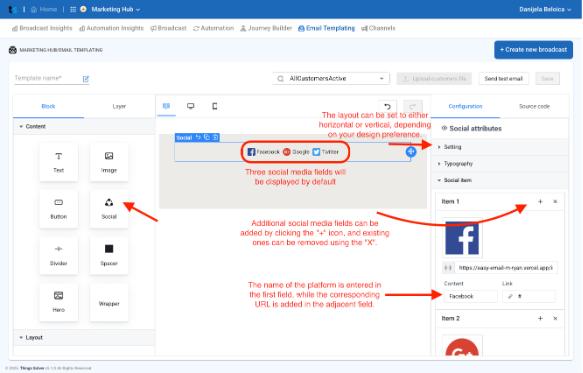Switch to the Source code tab
The width and height of the screenshot is (583, 373).
click(x=534, y=106)
